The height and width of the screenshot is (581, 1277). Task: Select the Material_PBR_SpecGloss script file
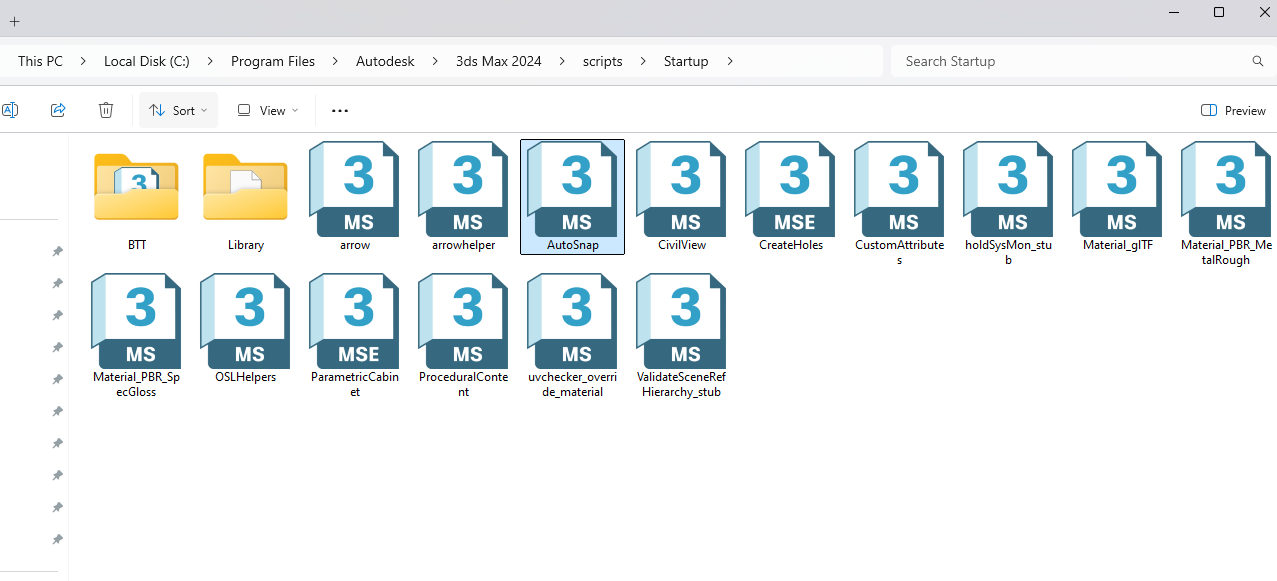tap(137, 337)
